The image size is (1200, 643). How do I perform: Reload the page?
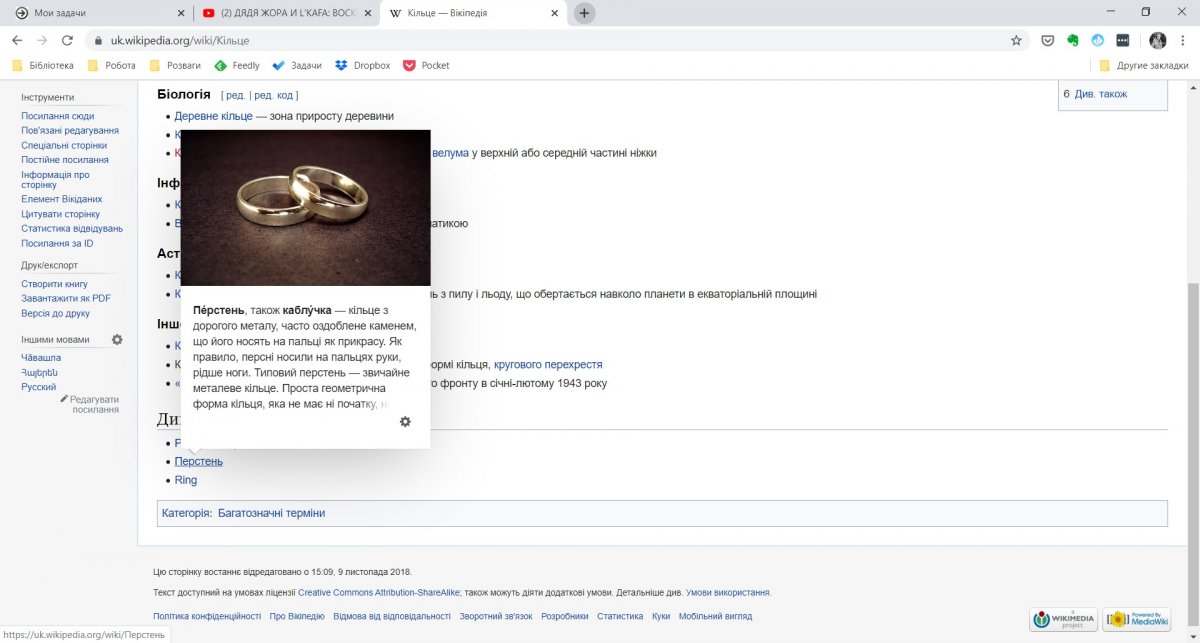pyautogui.click(x=67, y=41)
